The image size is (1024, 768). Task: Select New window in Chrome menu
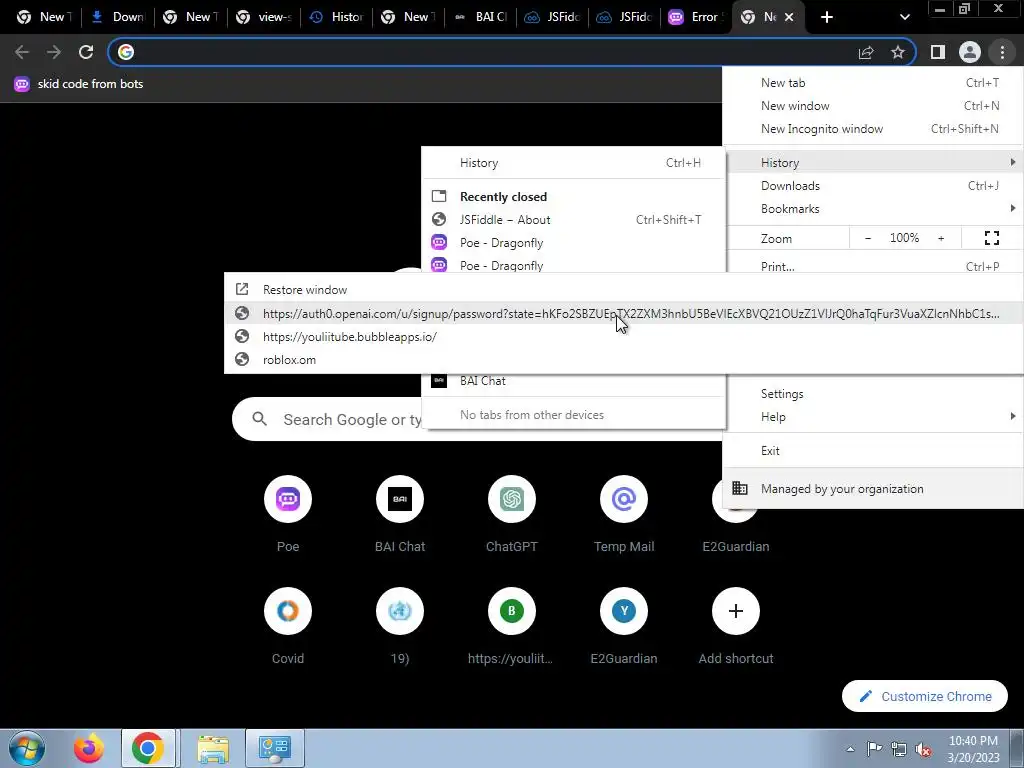[873, 106]
